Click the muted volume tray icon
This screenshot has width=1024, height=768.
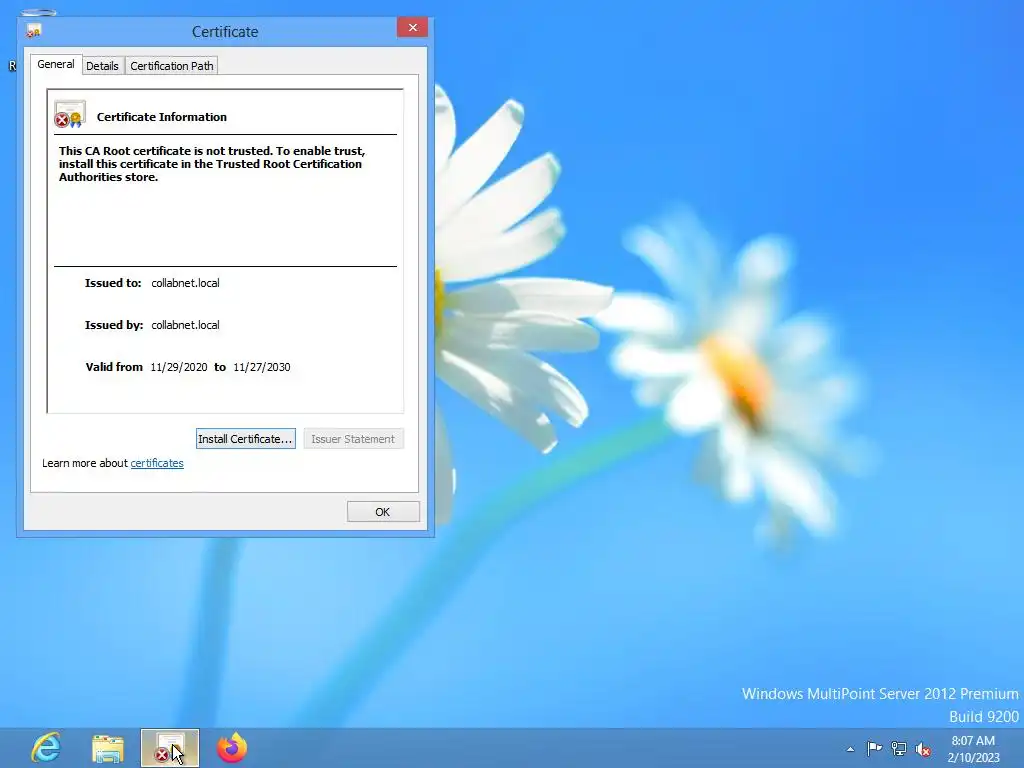coord(923,749)
